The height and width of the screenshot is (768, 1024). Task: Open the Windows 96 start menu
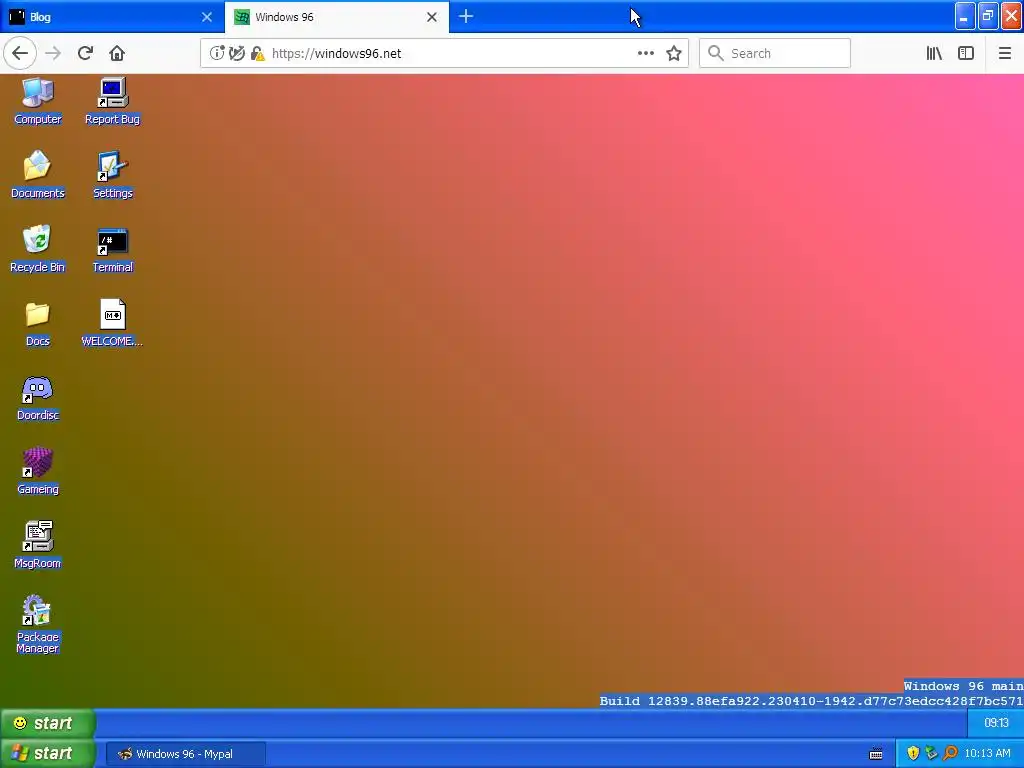48,723
